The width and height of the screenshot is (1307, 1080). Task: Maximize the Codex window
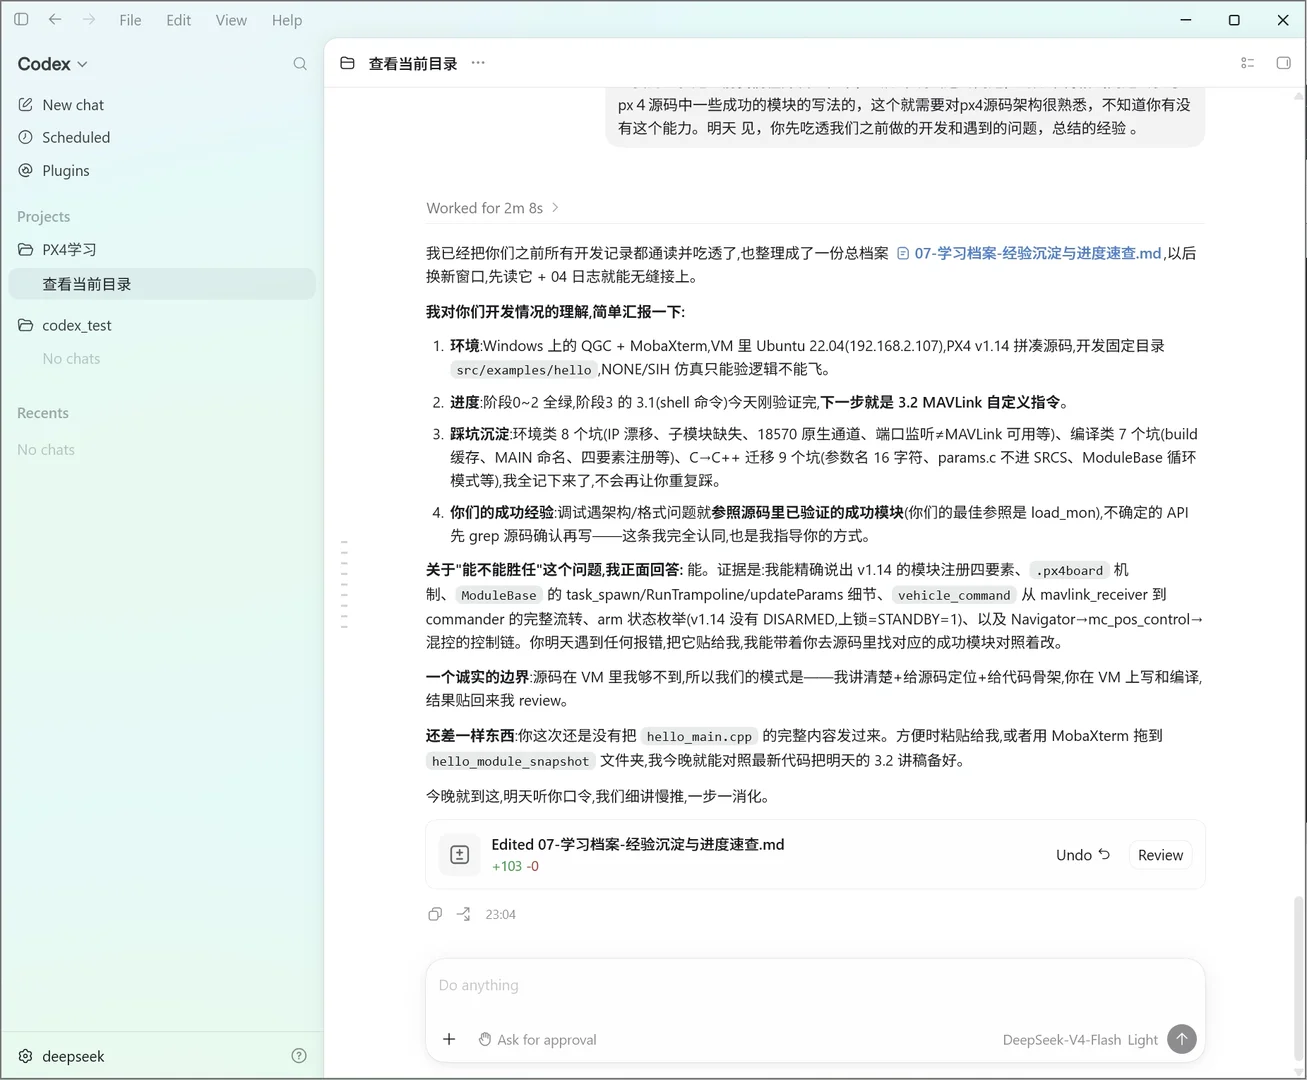[1234, 20]
